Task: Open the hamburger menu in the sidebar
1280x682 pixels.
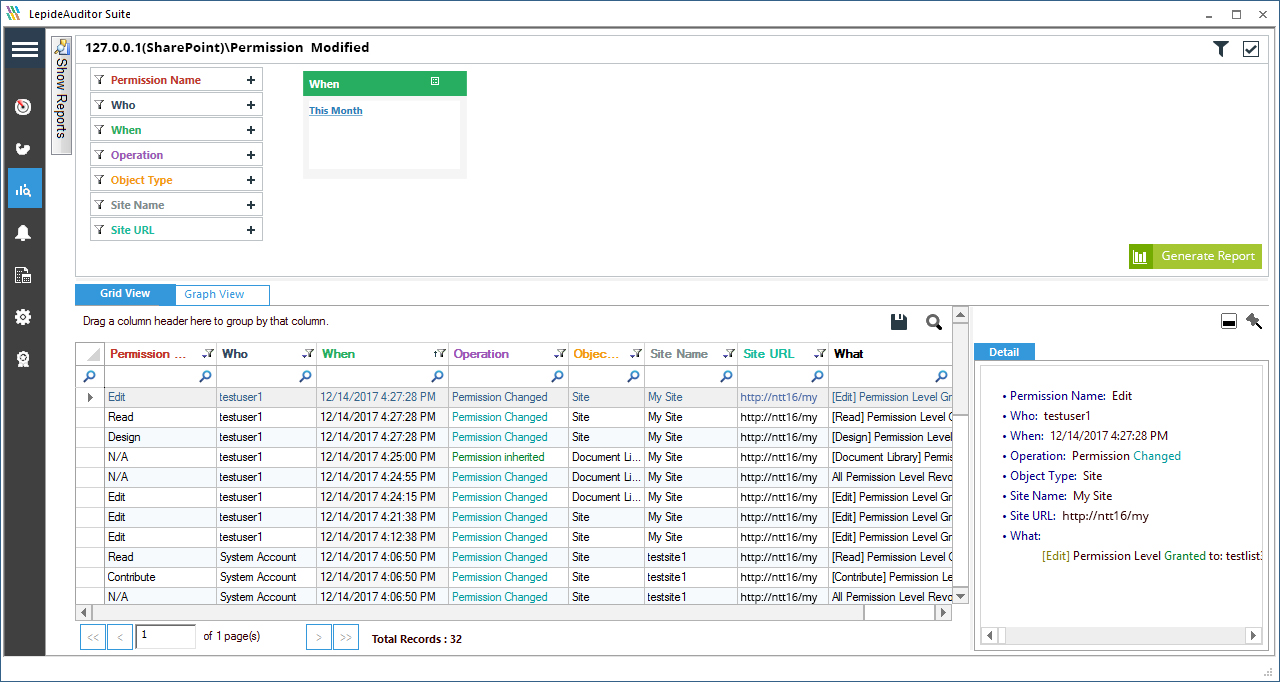Action: pos(24,50)
